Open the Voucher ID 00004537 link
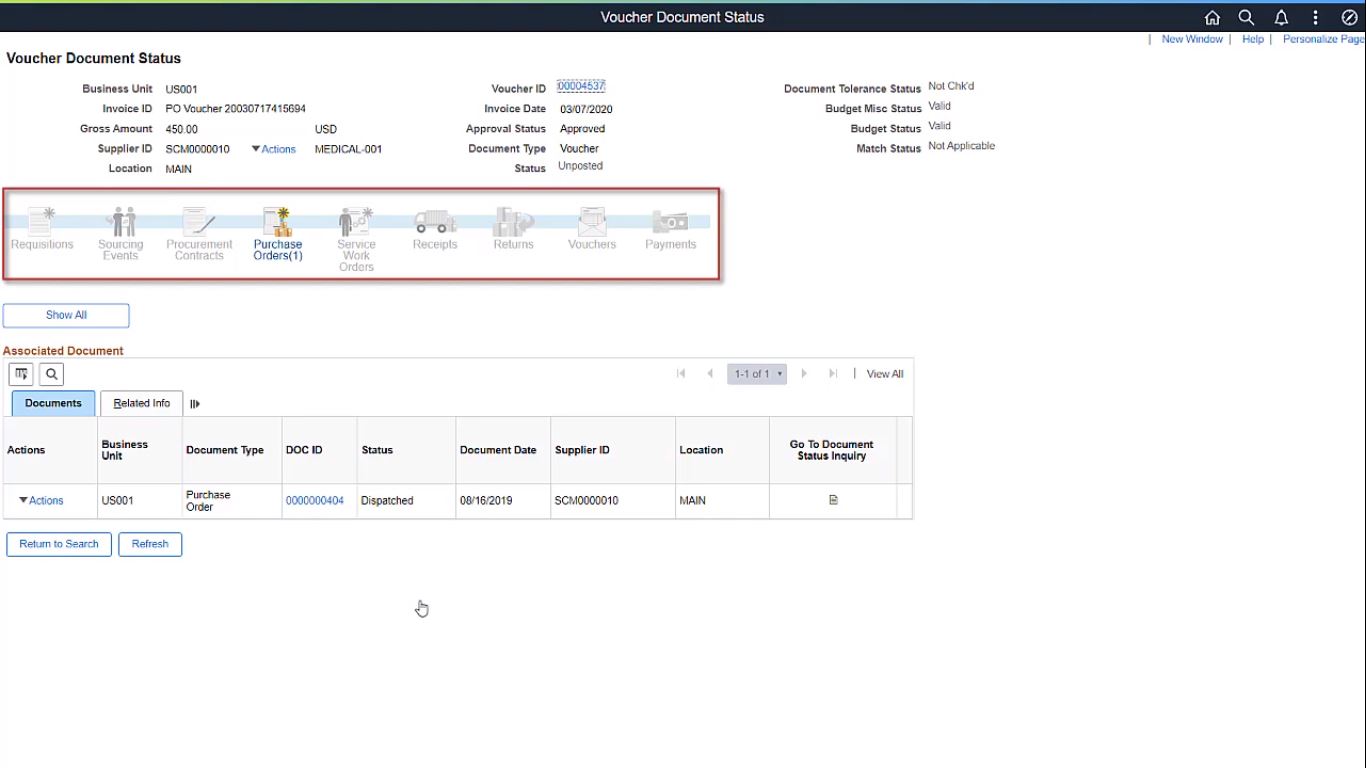 [580, 86]
